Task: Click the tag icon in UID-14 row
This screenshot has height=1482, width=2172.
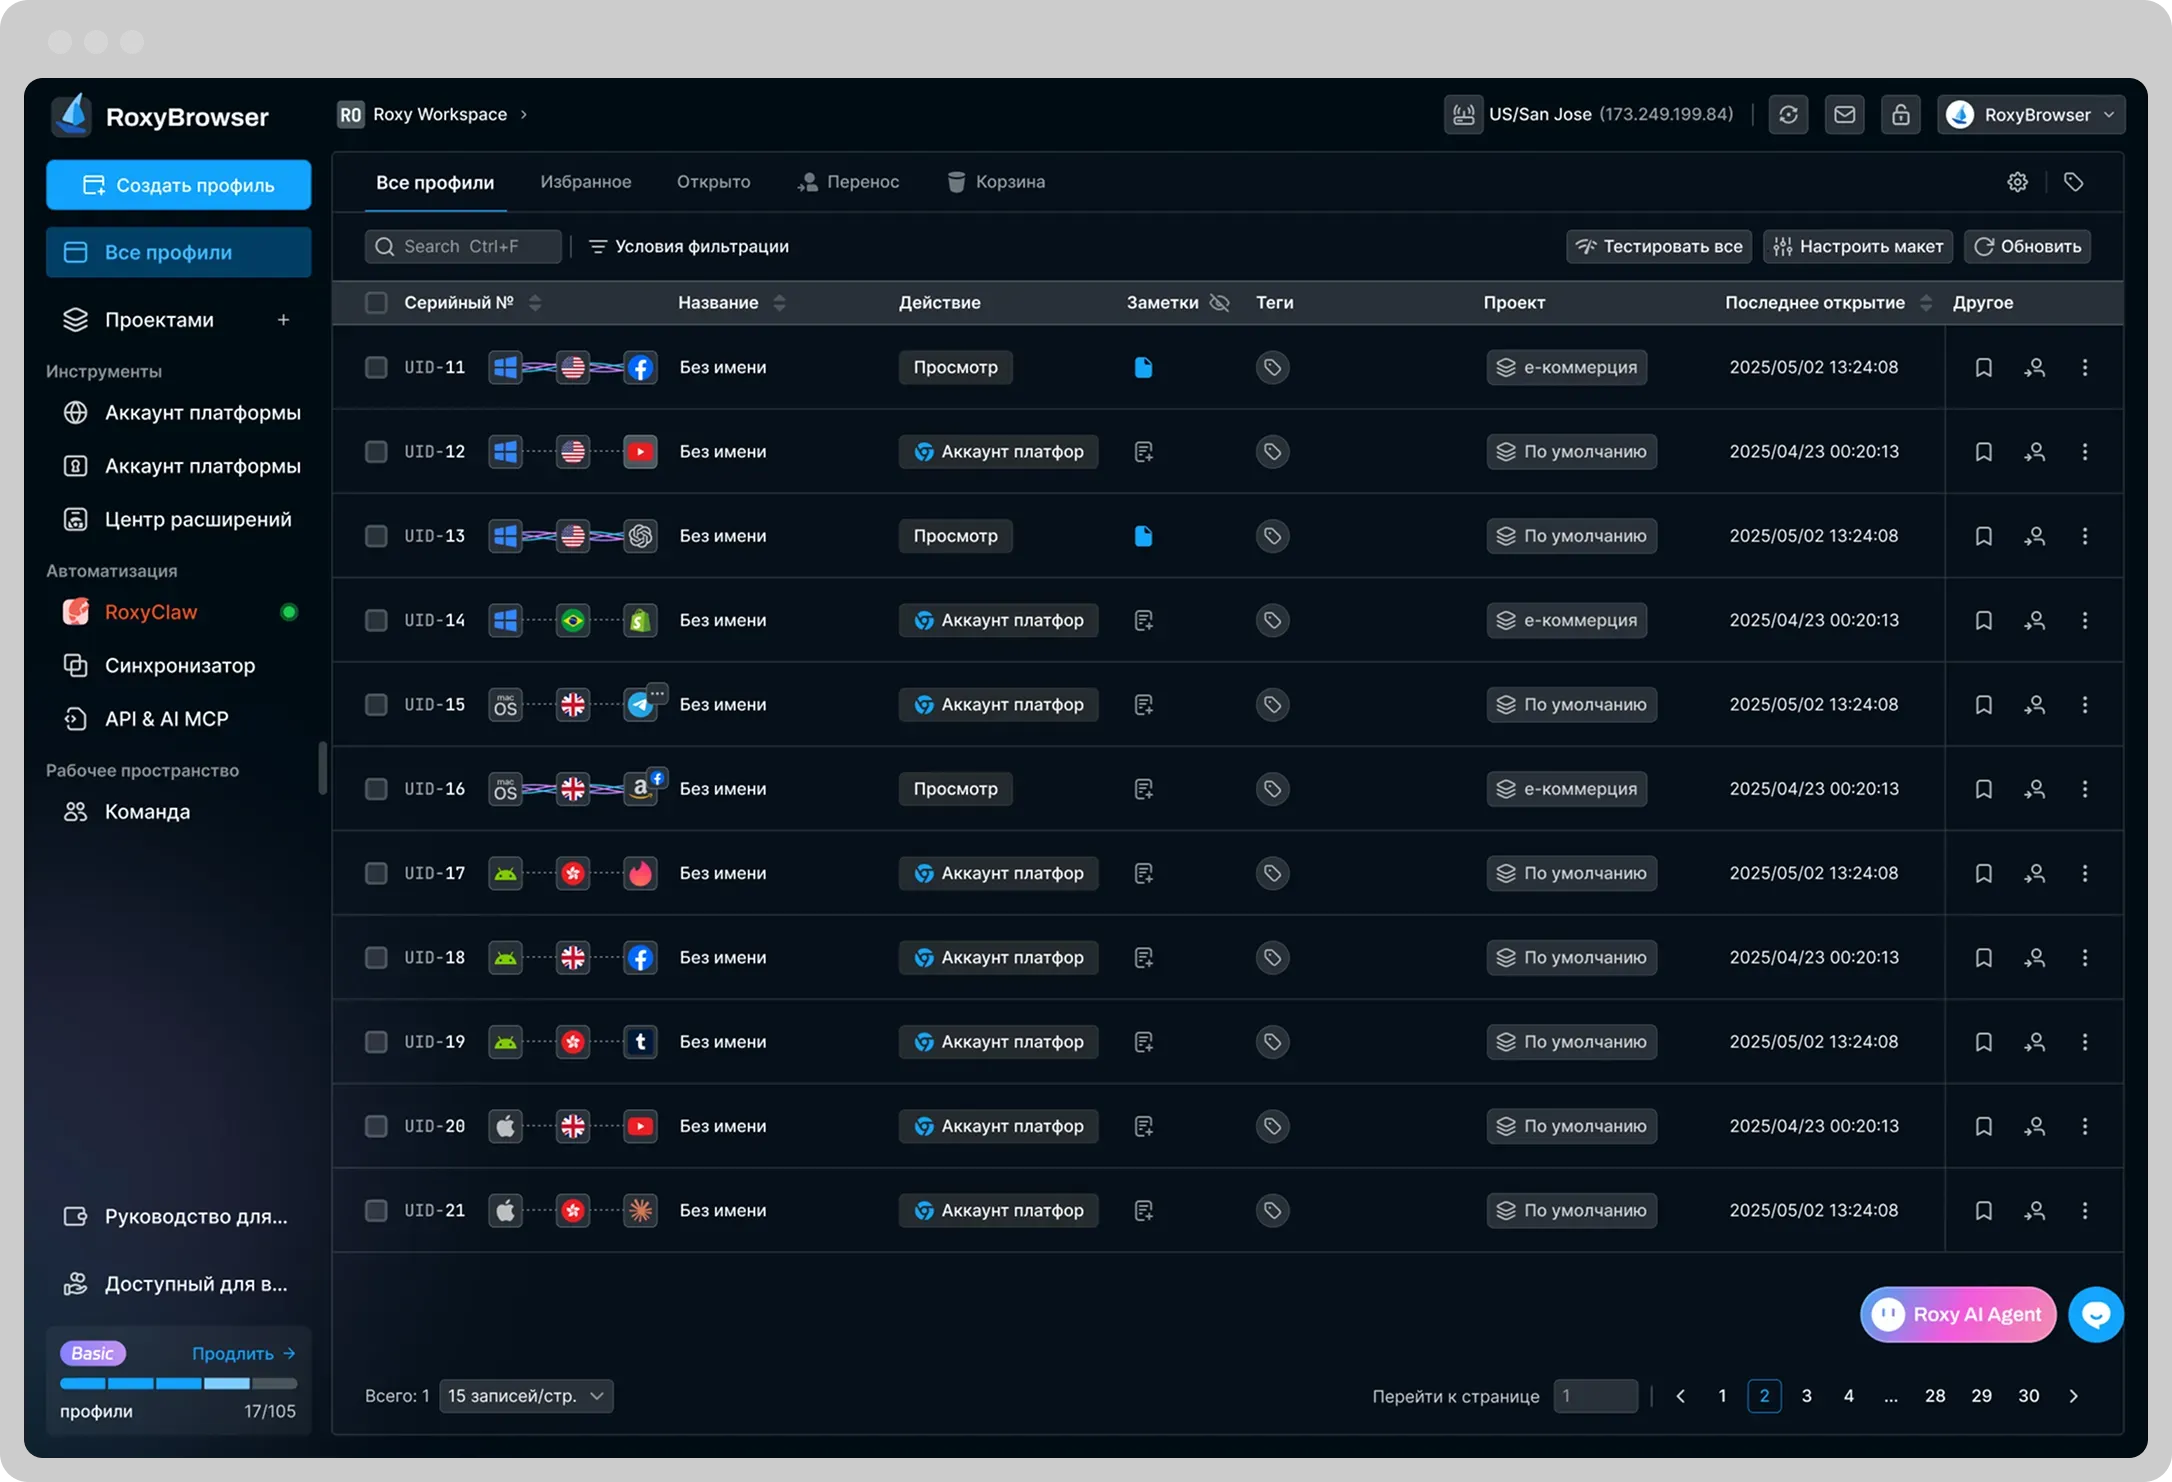Action: pos(1271,620)
